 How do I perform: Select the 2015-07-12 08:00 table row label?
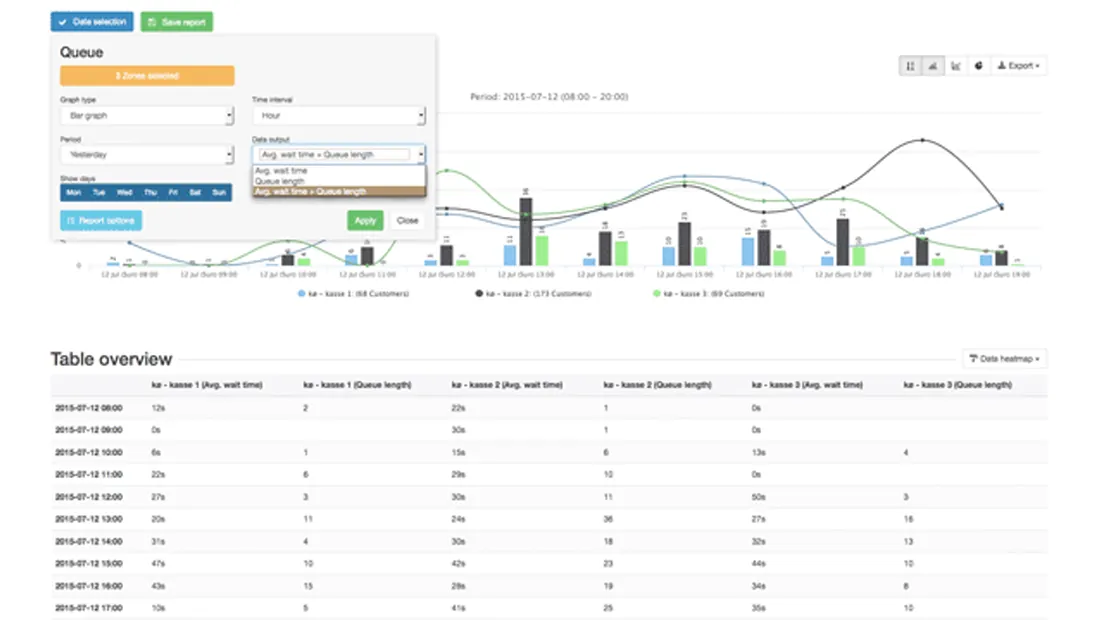click(89, 408)
